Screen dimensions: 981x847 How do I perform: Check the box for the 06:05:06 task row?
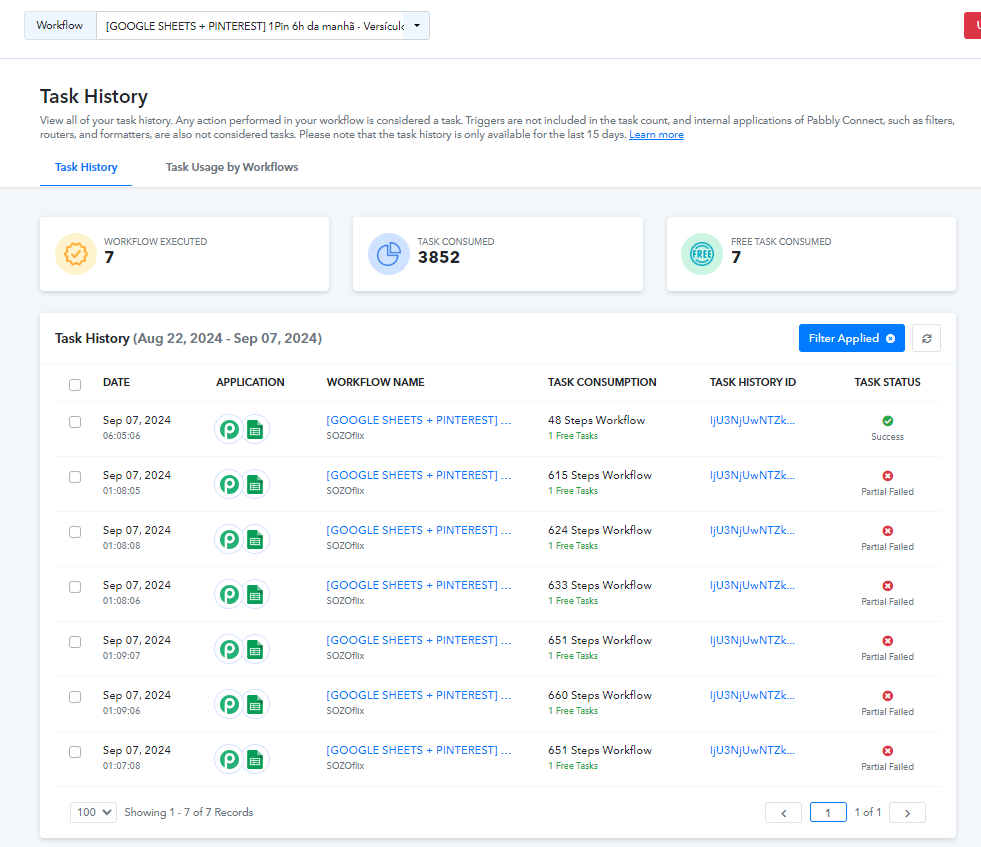pyautogui.click(x=75, y=422)
